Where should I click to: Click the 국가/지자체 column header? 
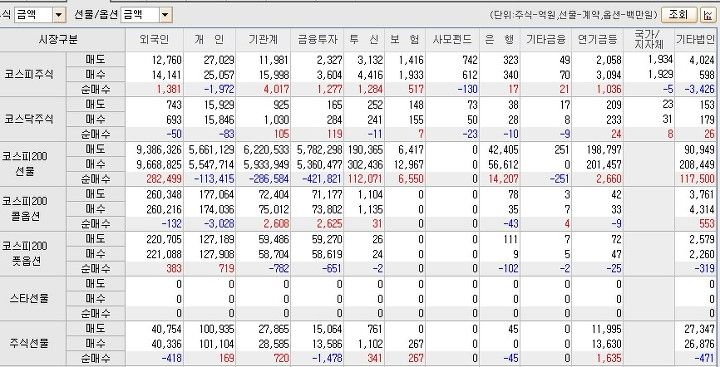pyautogui.click(x=648, y=40)
